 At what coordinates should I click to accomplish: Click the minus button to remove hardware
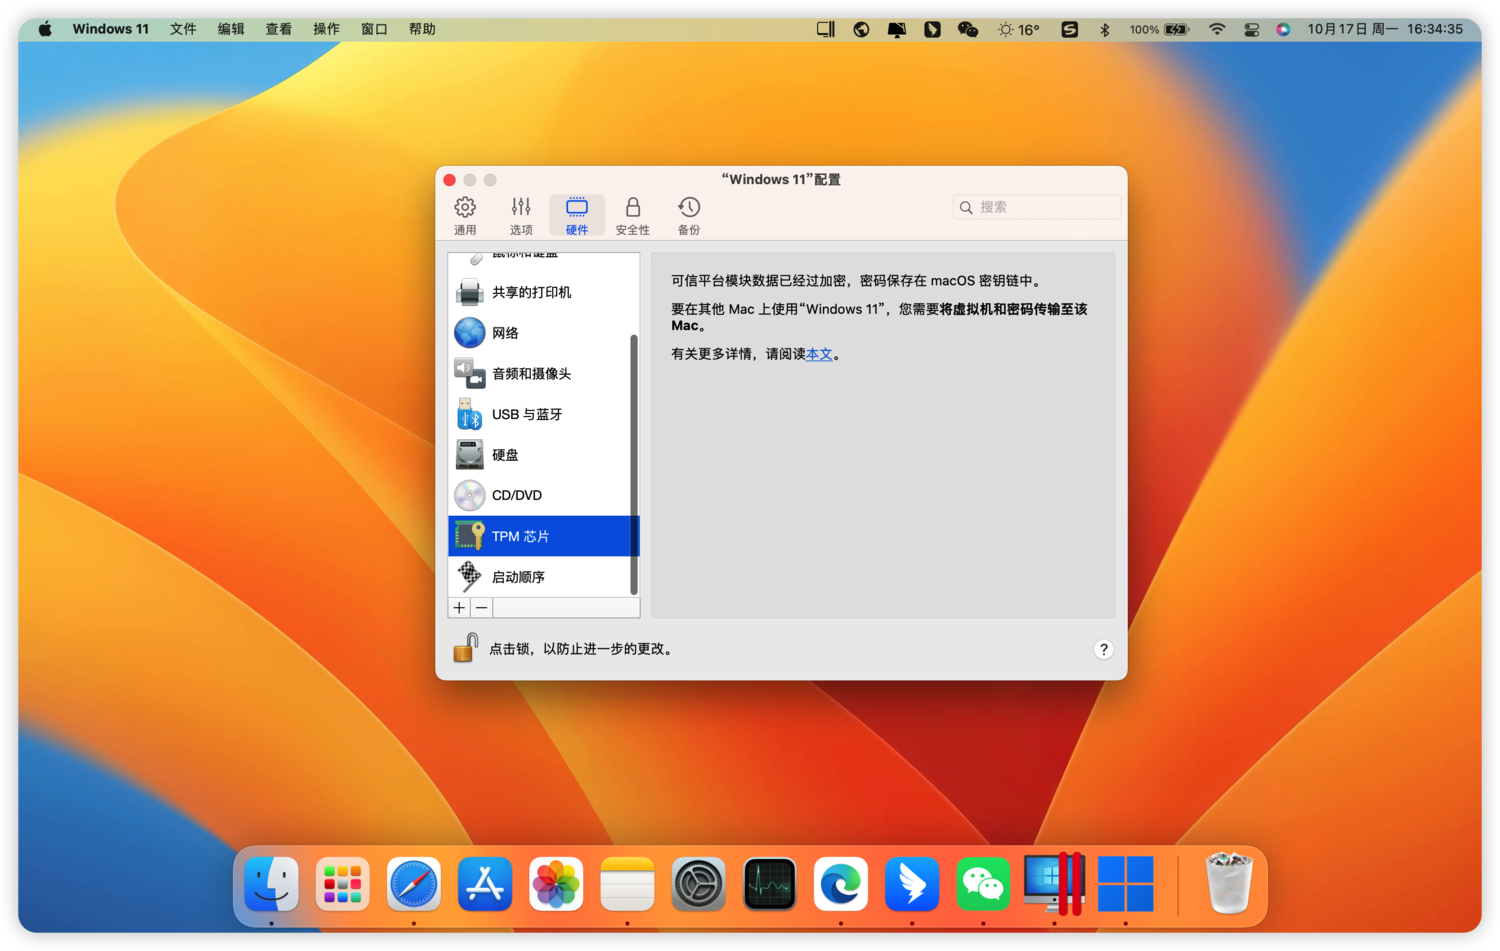pyautogui.click(x=481, y=608)
